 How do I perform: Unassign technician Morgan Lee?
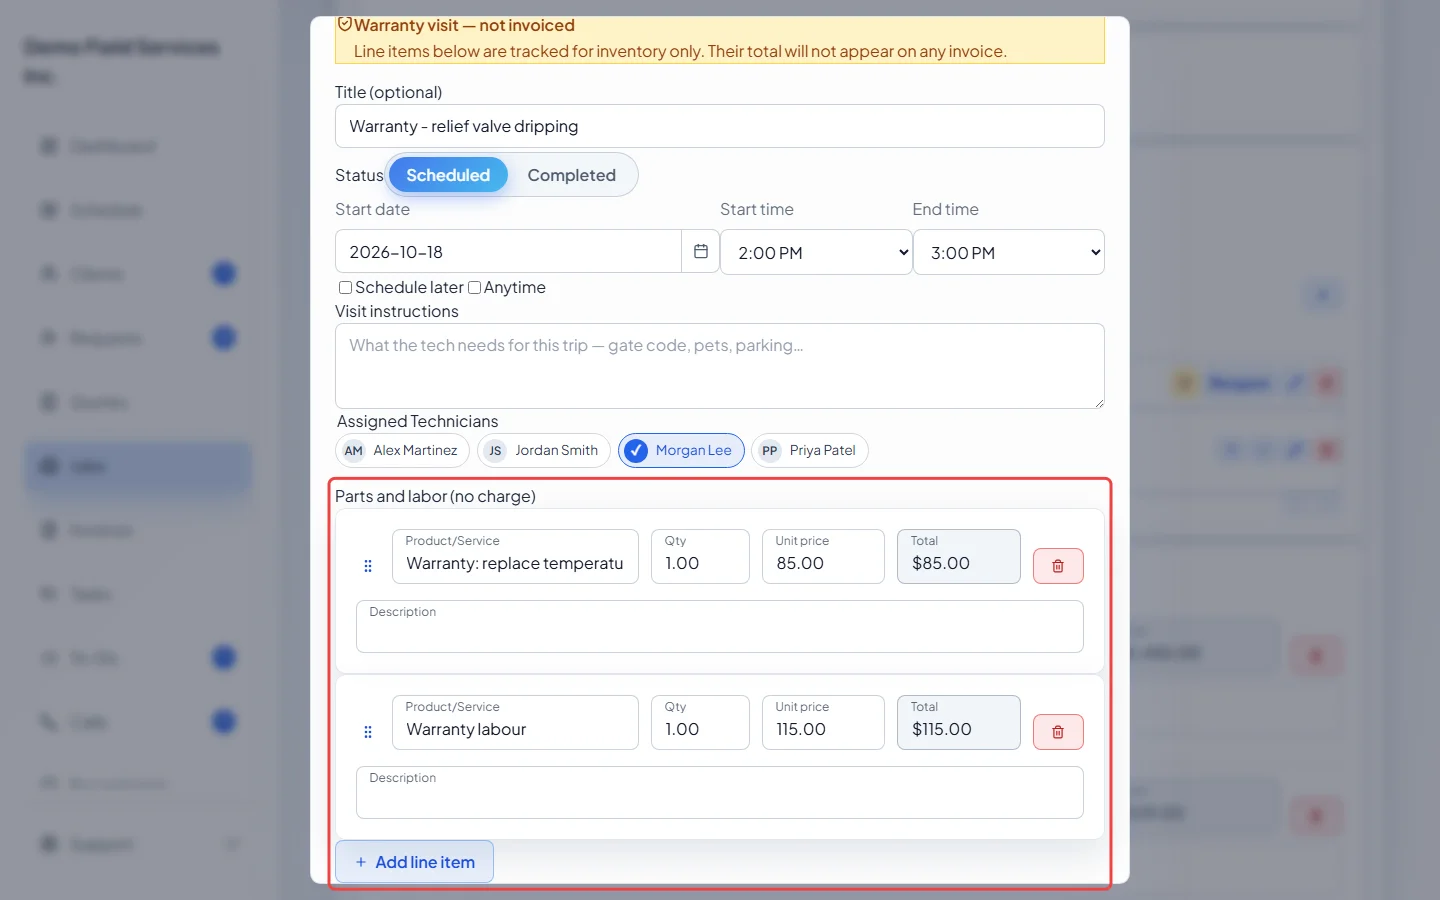681,451
